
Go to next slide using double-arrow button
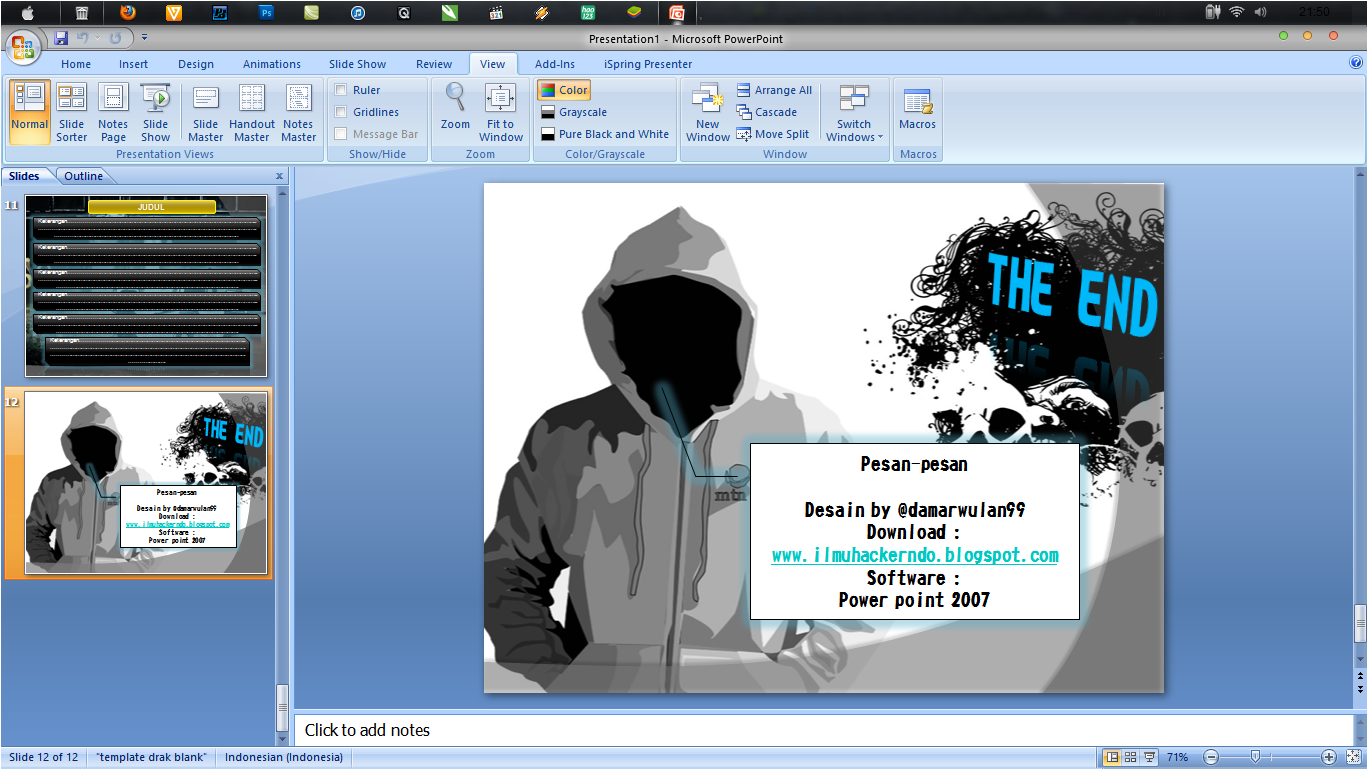click(x=1360, y=690)
